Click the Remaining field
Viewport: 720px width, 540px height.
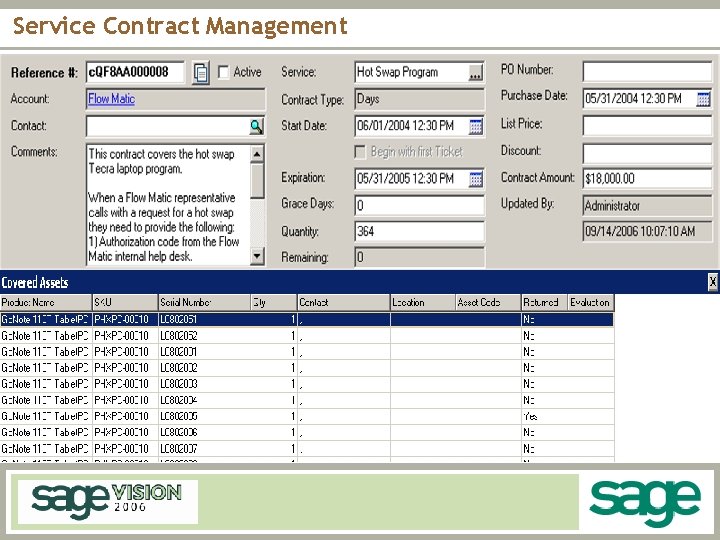(420, 257)
